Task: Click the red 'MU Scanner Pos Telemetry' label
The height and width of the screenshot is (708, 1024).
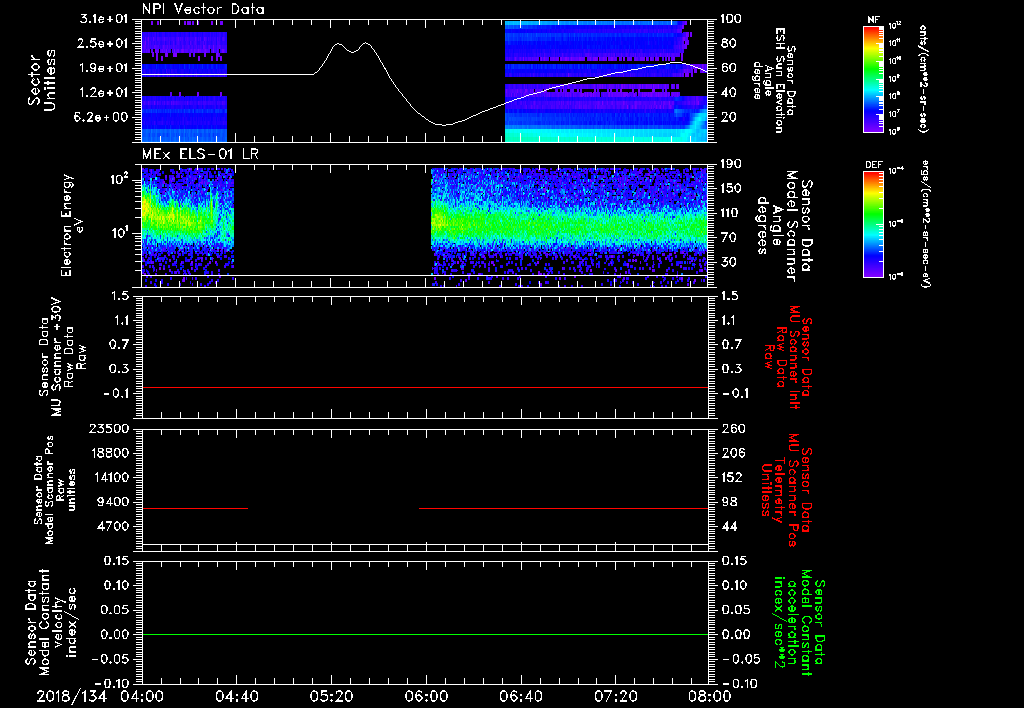Action: [786, 490]
